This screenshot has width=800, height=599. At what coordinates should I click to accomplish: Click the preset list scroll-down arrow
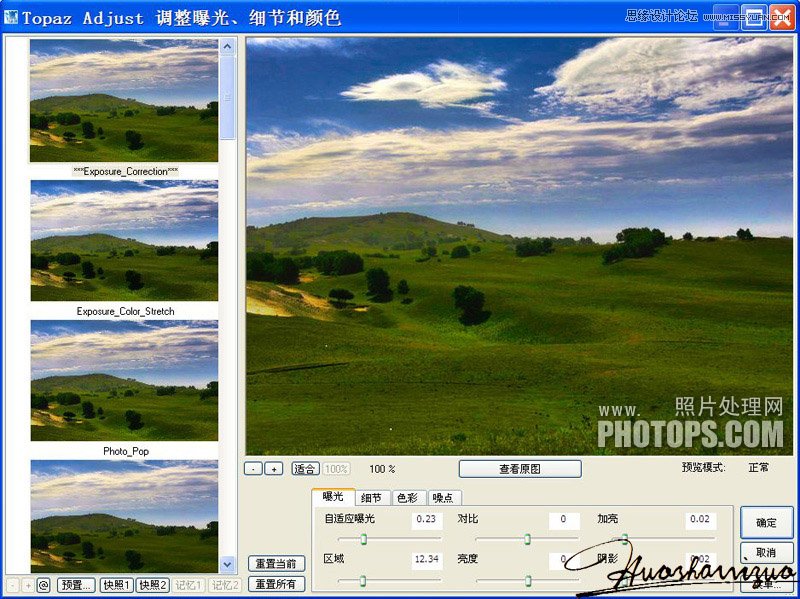click(228, 565)
